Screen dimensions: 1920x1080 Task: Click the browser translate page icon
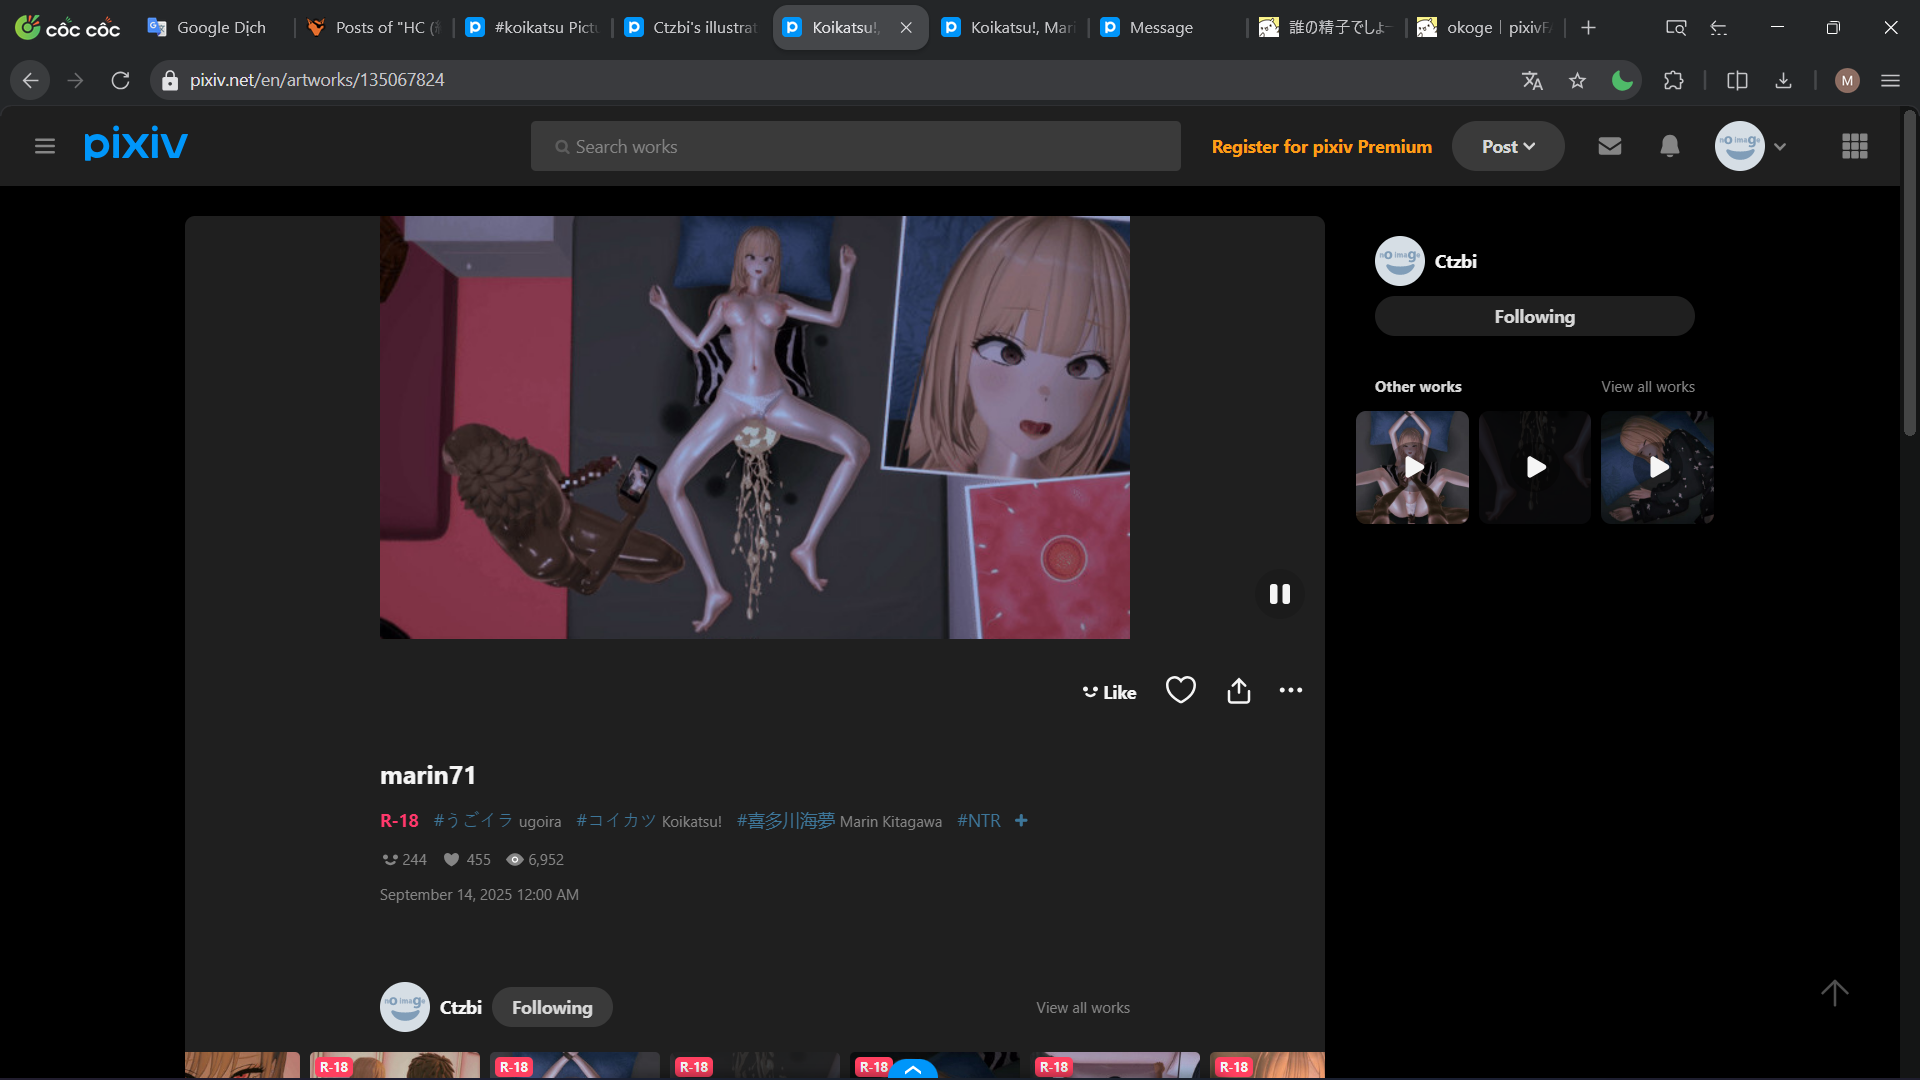[x=1532, y=80]
